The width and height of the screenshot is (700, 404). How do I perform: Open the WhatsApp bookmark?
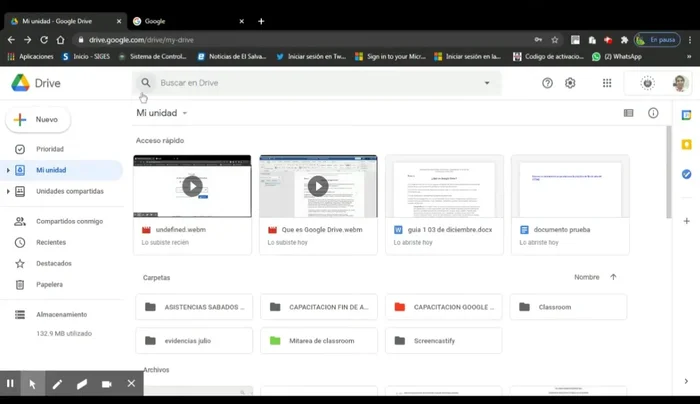(617, 57)
